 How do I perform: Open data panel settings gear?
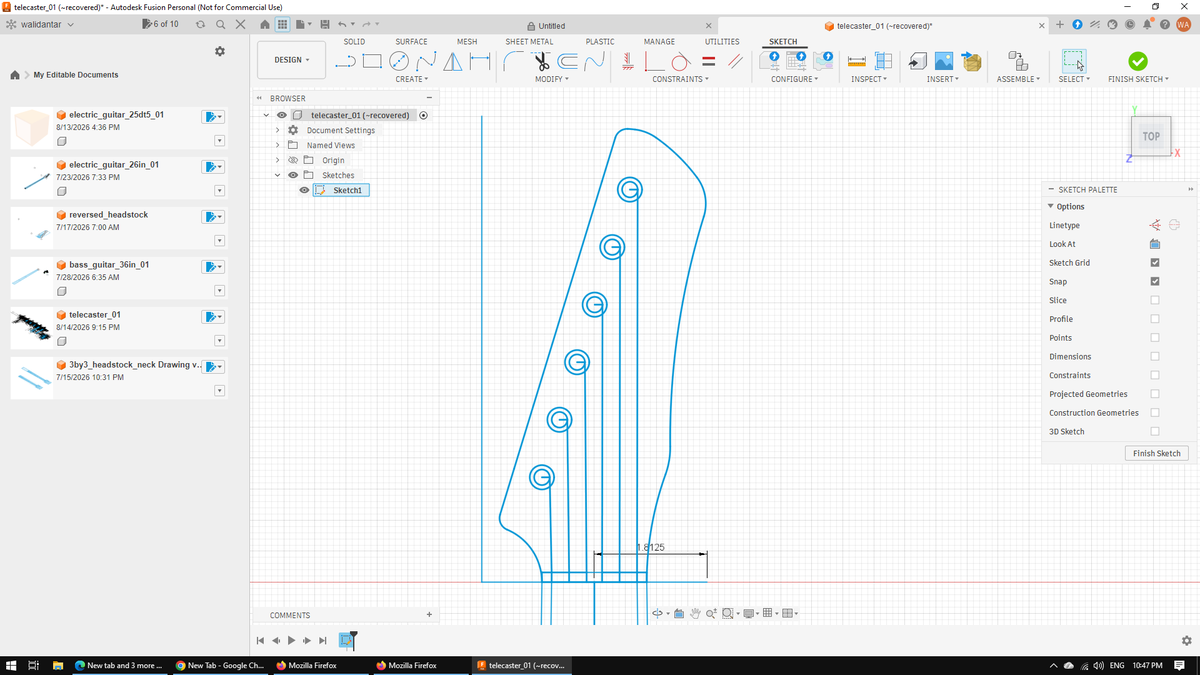coord(220,51)
